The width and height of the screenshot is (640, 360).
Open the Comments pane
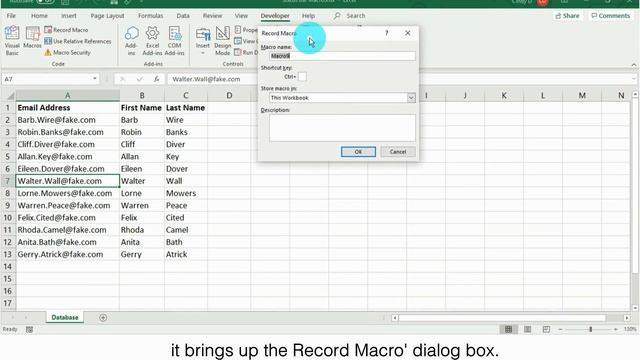click(611, 16)
